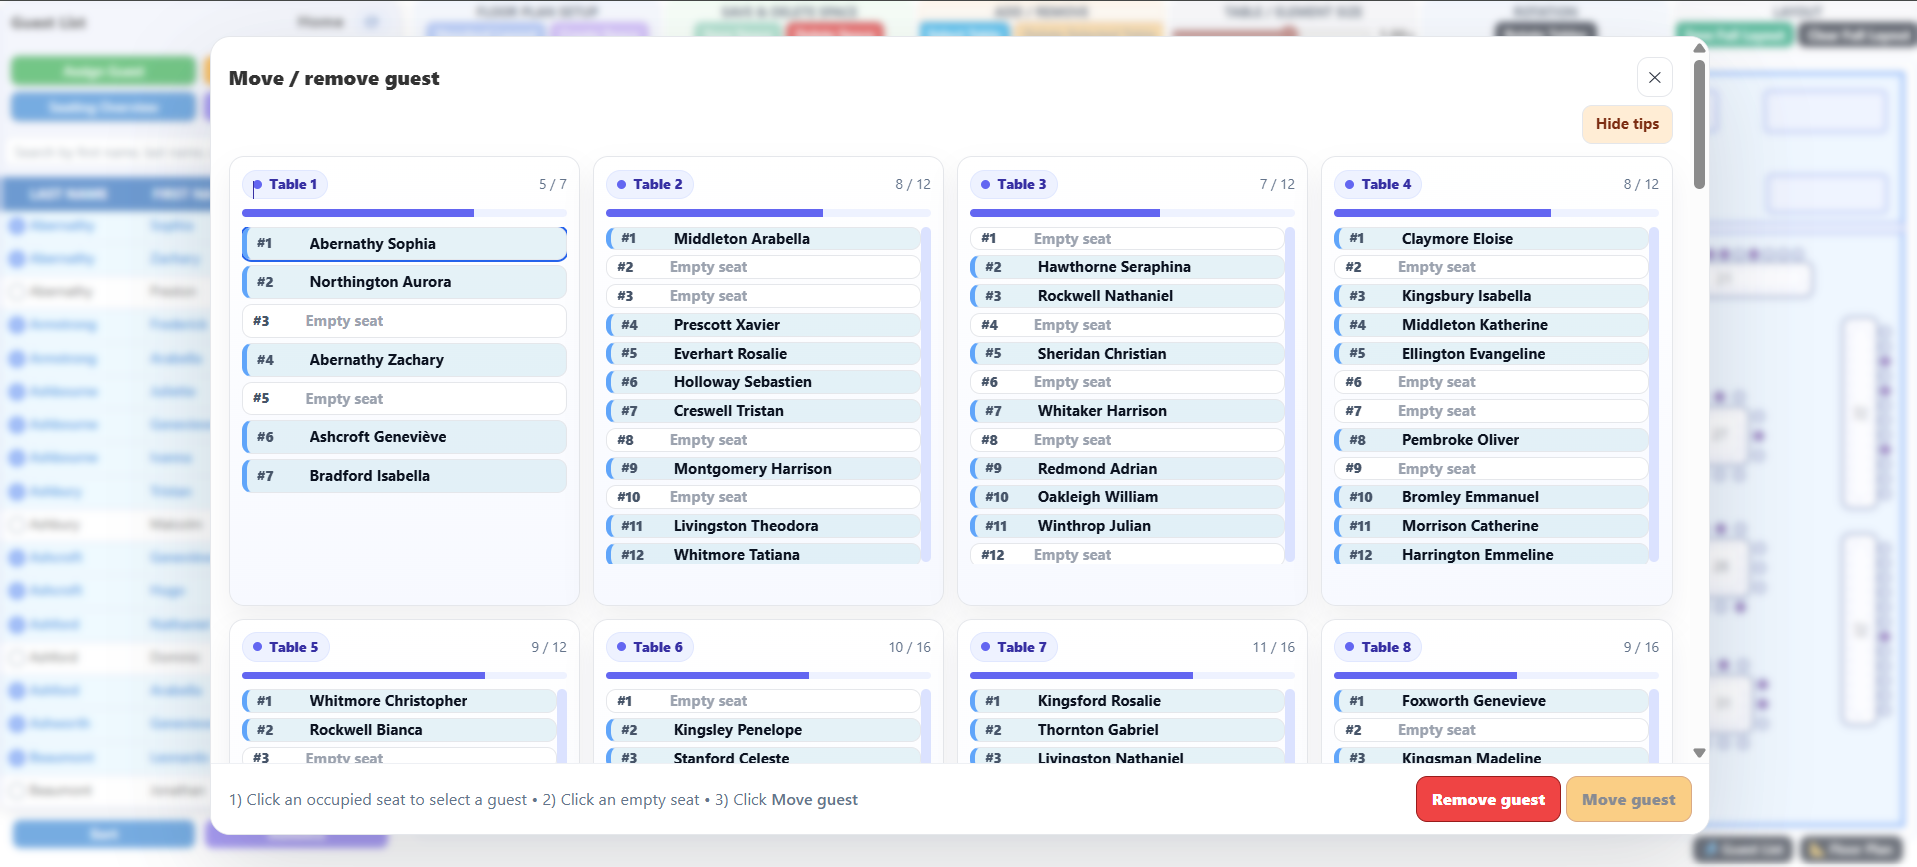Click the Table 2 seat list scrollbar
The image size is (1917, 867).
click(926, 395)
